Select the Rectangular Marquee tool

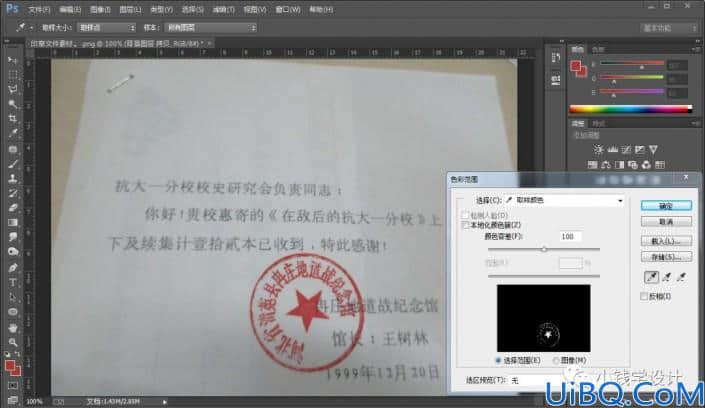13,74
